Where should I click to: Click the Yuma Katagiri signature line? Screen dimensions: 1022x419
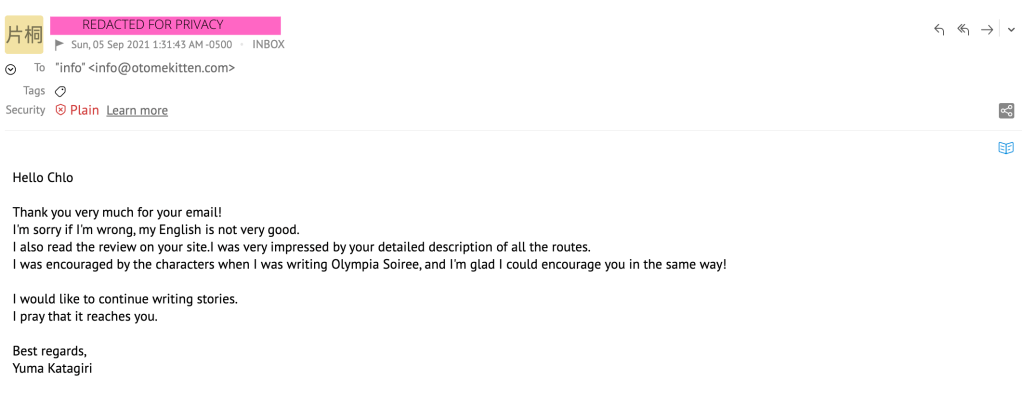53,369
